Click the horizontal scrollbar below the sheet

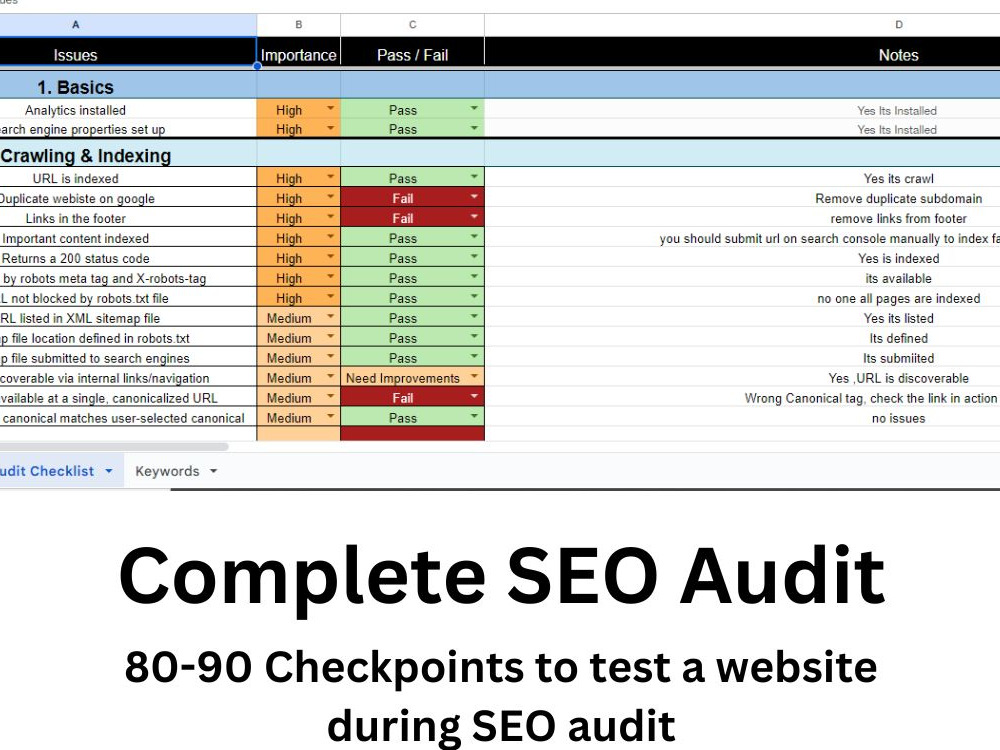(114, 446)
